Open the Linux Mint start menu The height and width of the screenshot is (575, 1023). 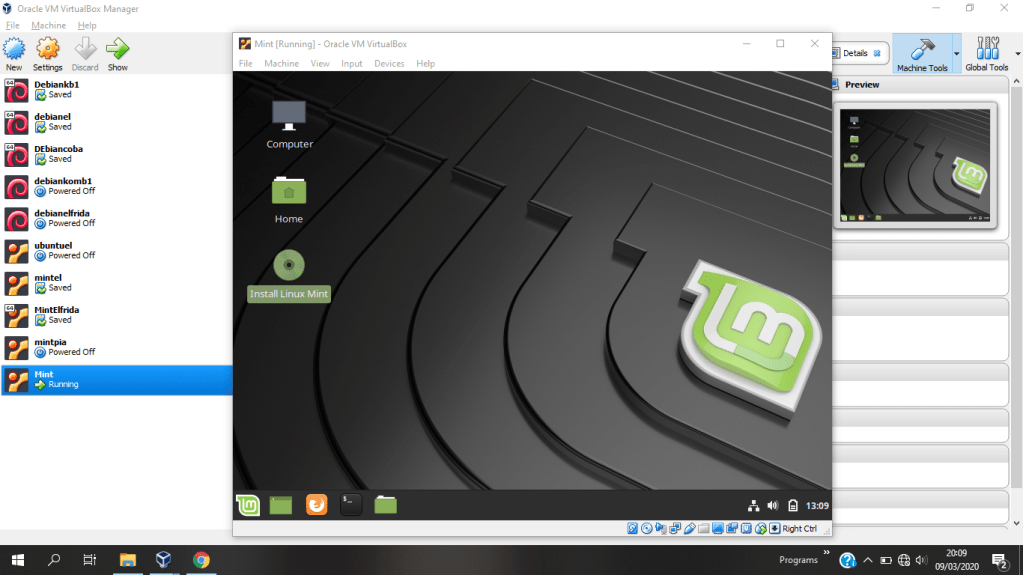(x=248, y=505)
